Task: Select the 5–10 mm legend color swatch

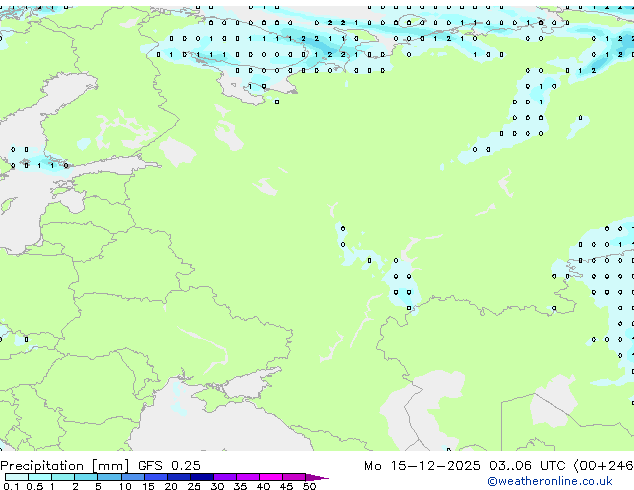Action: 109,477
